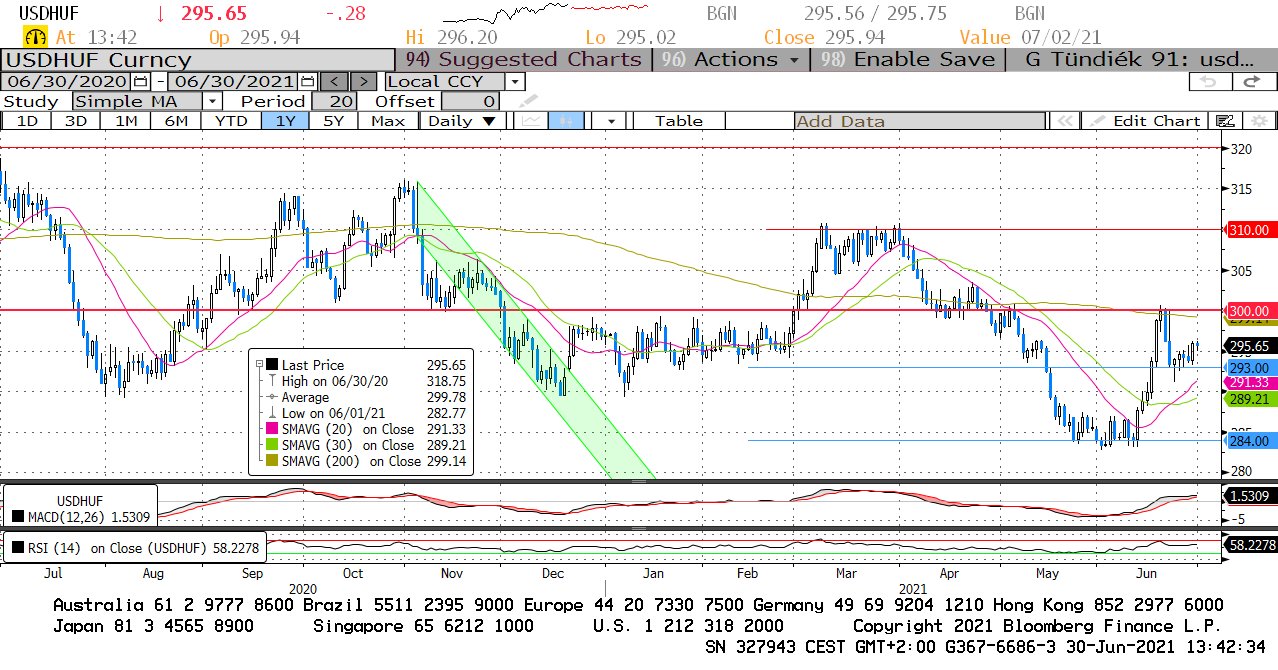The width and height of the screenshot is (1278, 670).
Task: Open the Local CCY currency dropdown arrow
Action: point(515,82)
